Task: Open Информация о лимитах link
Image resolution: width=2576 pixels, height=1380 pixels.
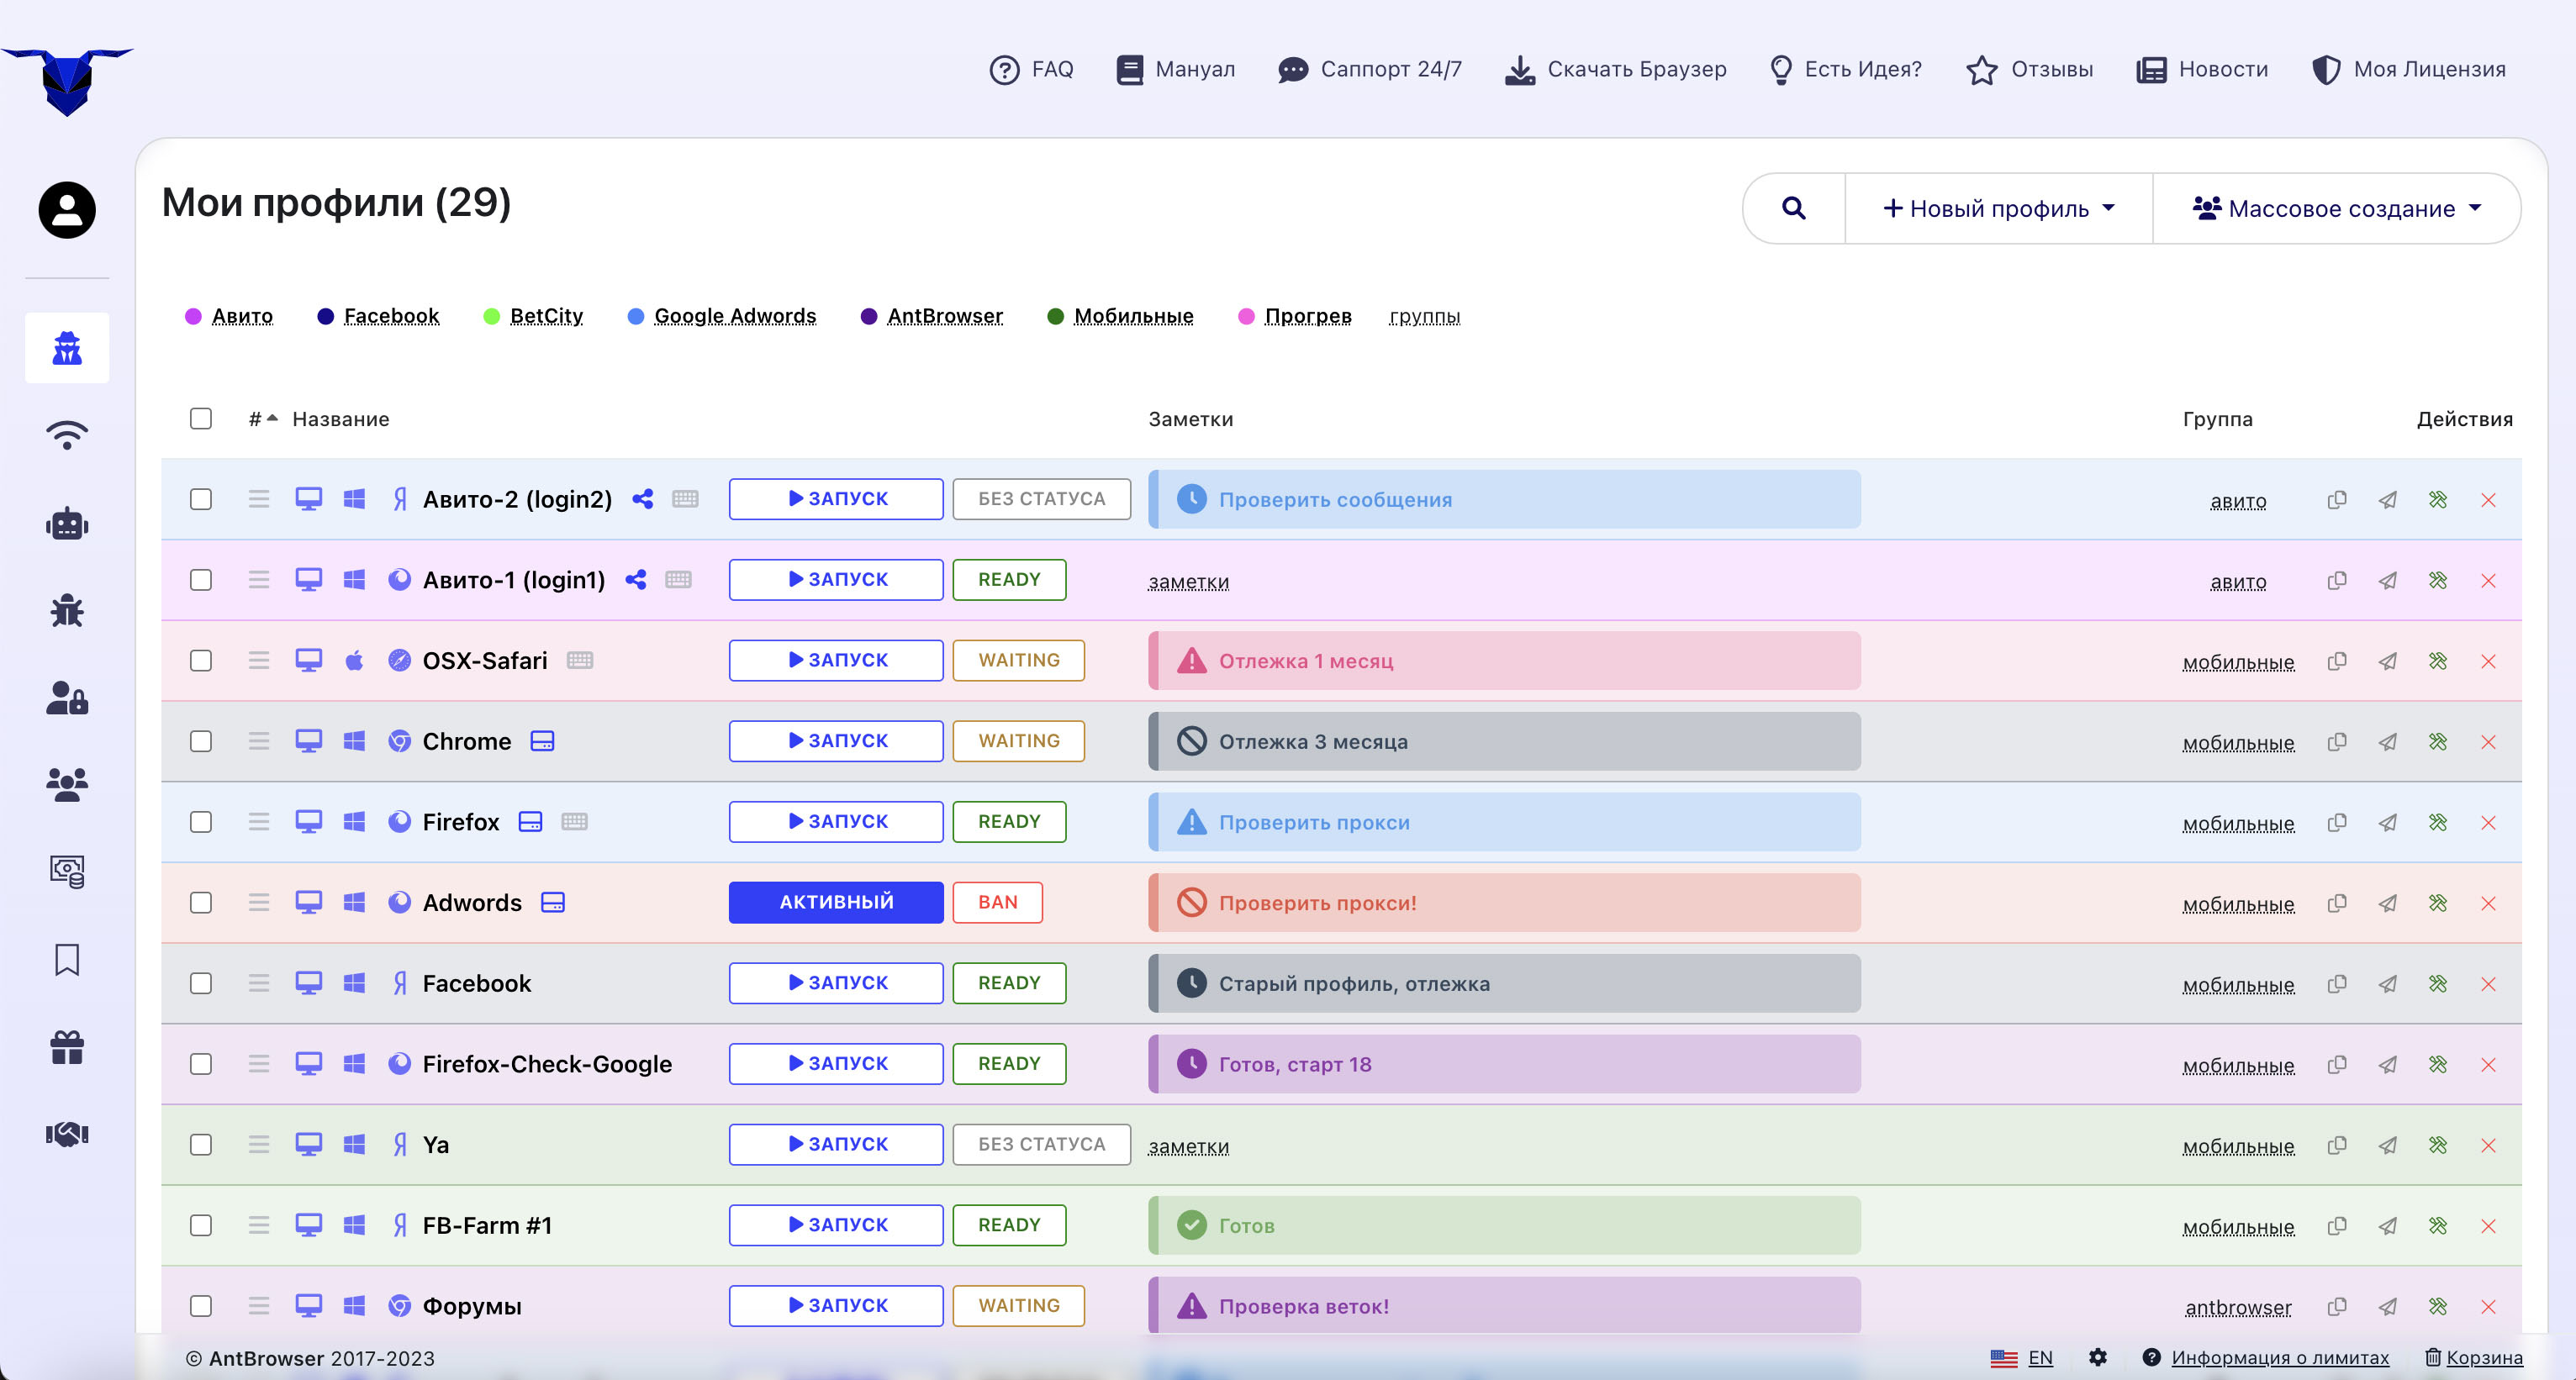Action: tap(2280, 1357)
